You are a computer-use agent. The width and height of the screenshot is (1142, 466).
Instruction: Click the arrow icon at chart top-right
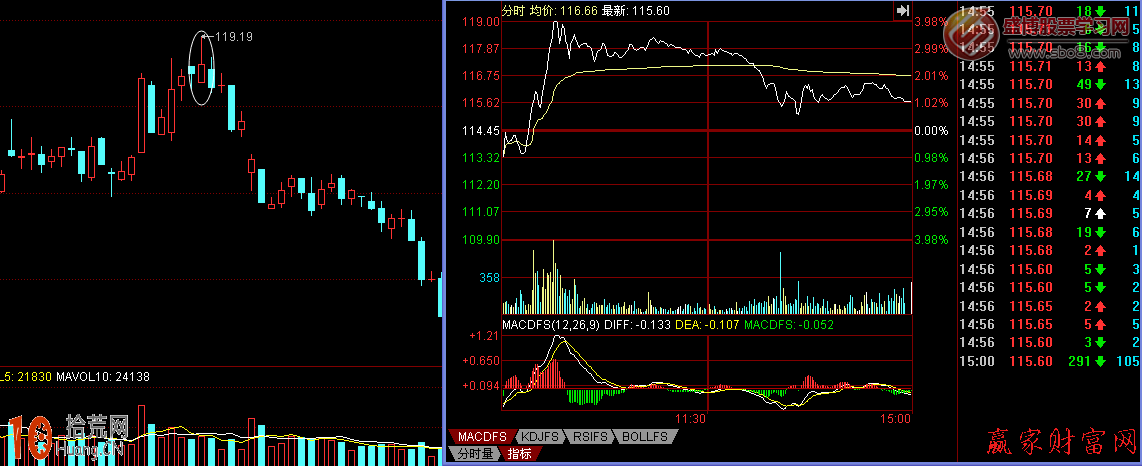click(x=903, y=10)
